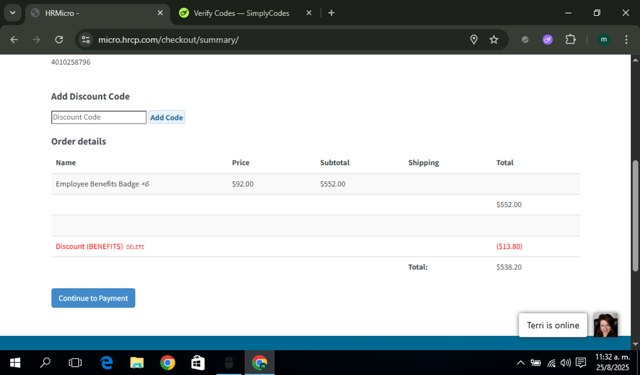
Task: Launch Microsoft Edge from taskbar
Action: (x=107, y=363)
